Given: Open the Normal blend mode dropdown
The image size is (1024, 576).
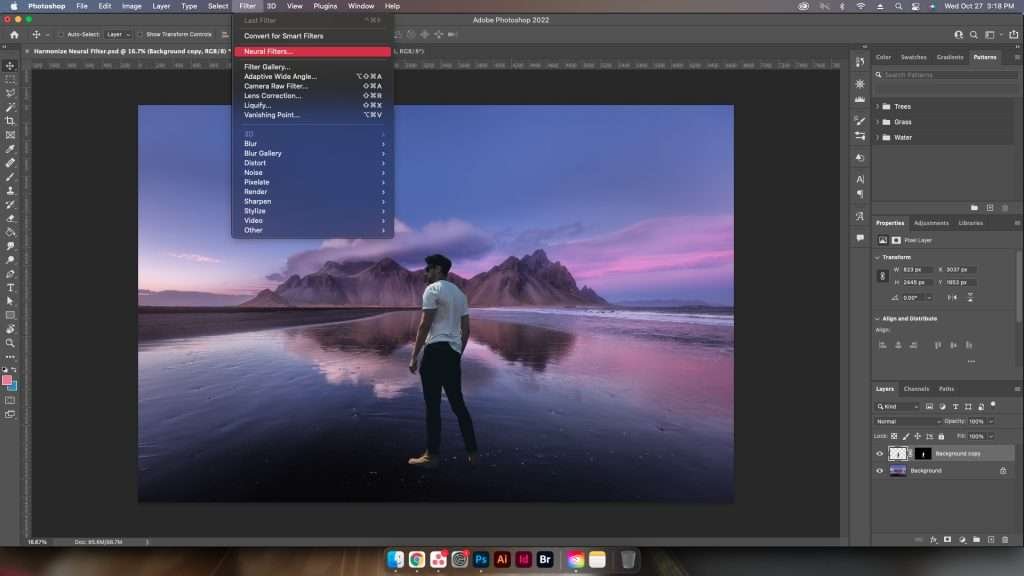Looking at the screenshot, I should tap(906, 421).
